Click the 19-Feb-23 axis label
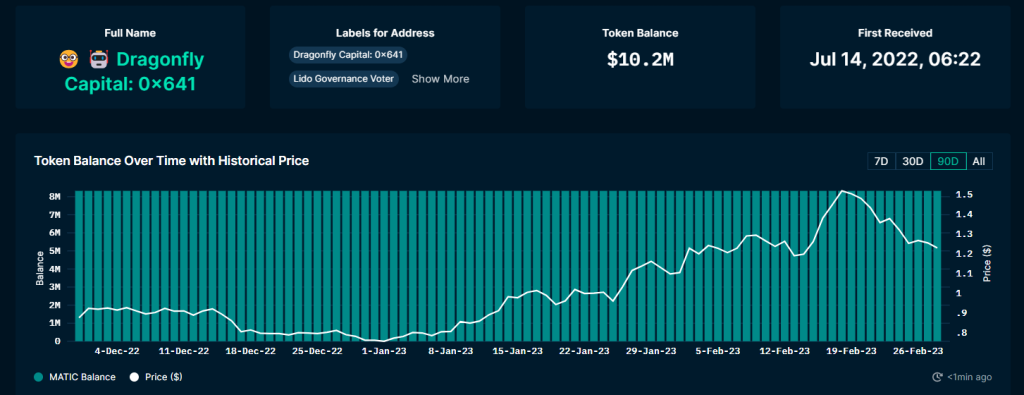This screenshot has width=1024, height=395. click(x=852, y=351)
